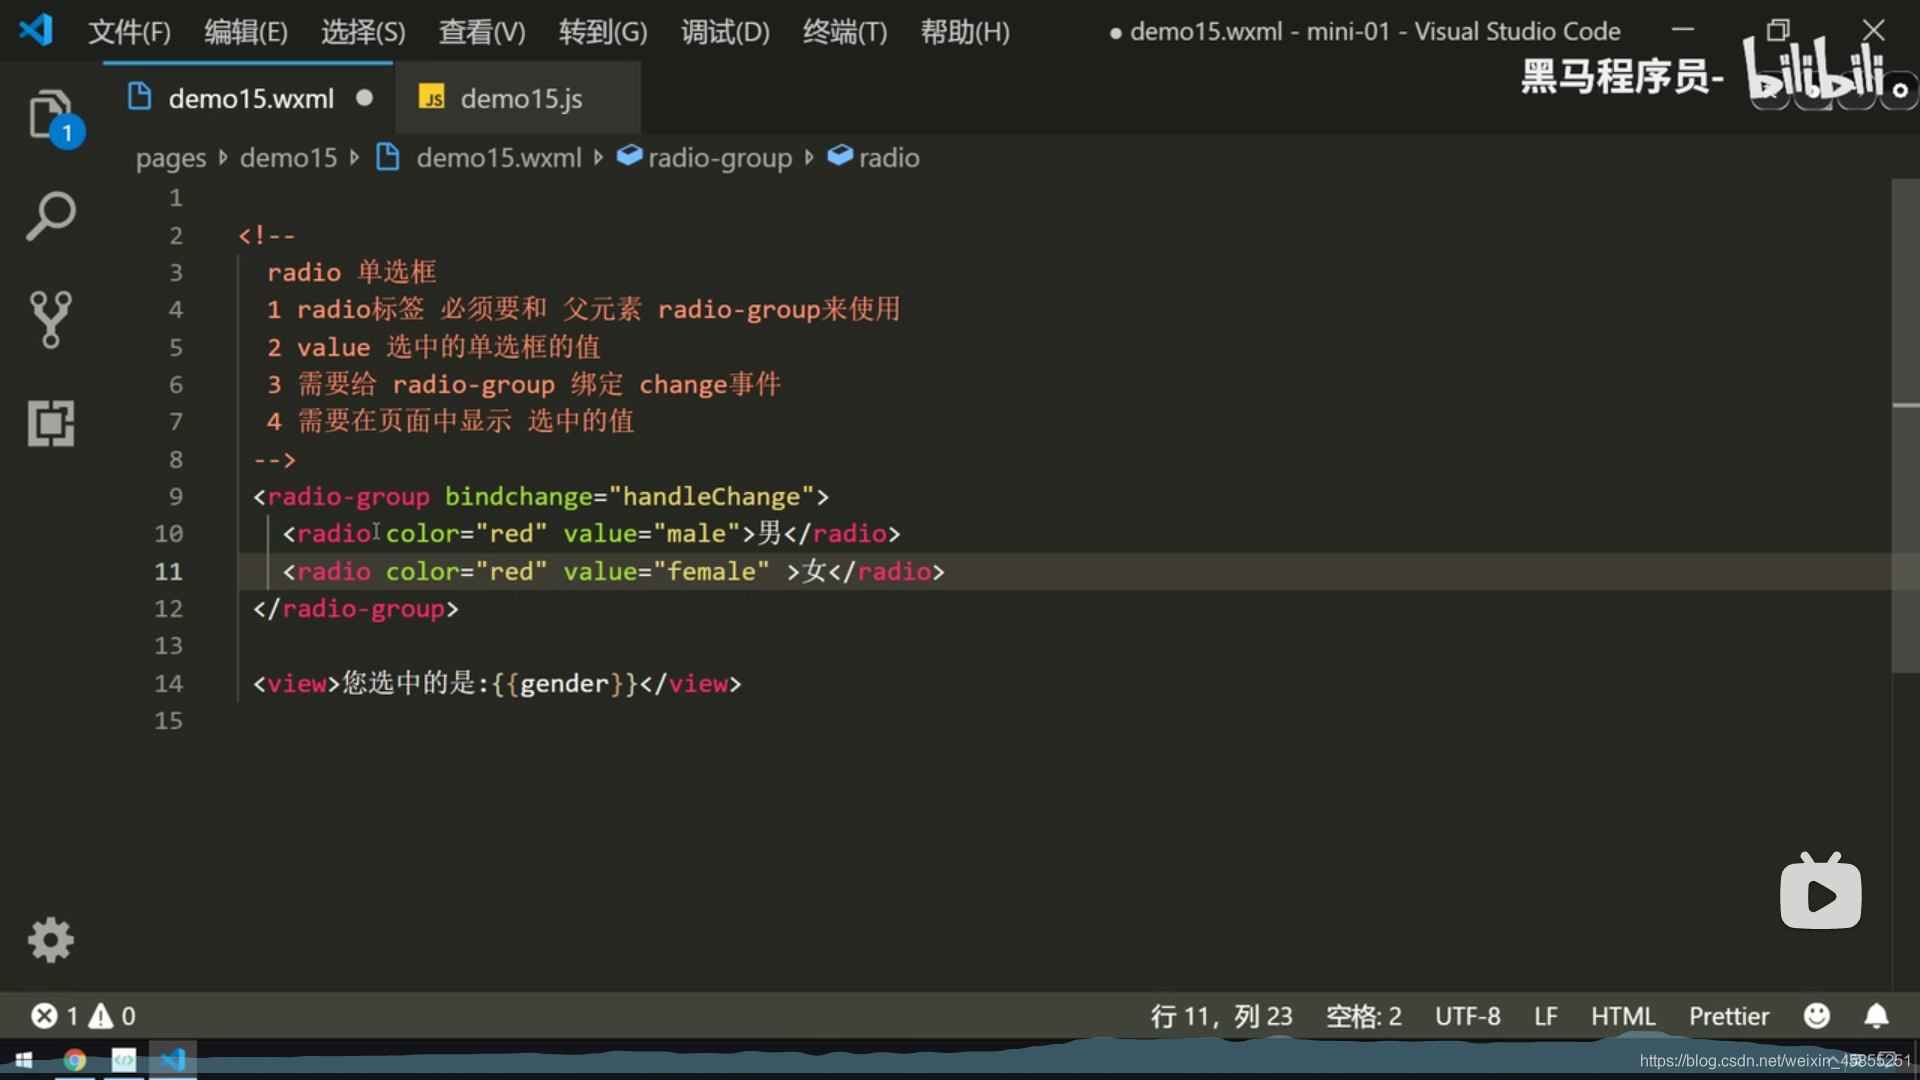Screen dimensions: 1920x1080
Task: Click the bilibili play video icon
Action: (1820, 891)
